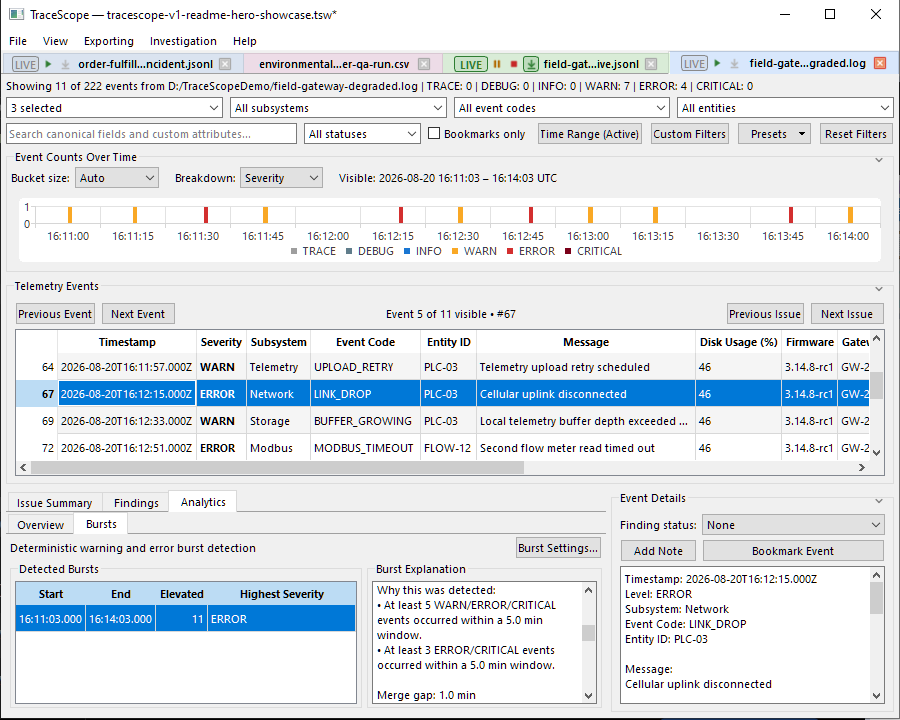Open the All subsystems dropdown
This screenshot has height=720, width=900.
(x=338, y=108)
